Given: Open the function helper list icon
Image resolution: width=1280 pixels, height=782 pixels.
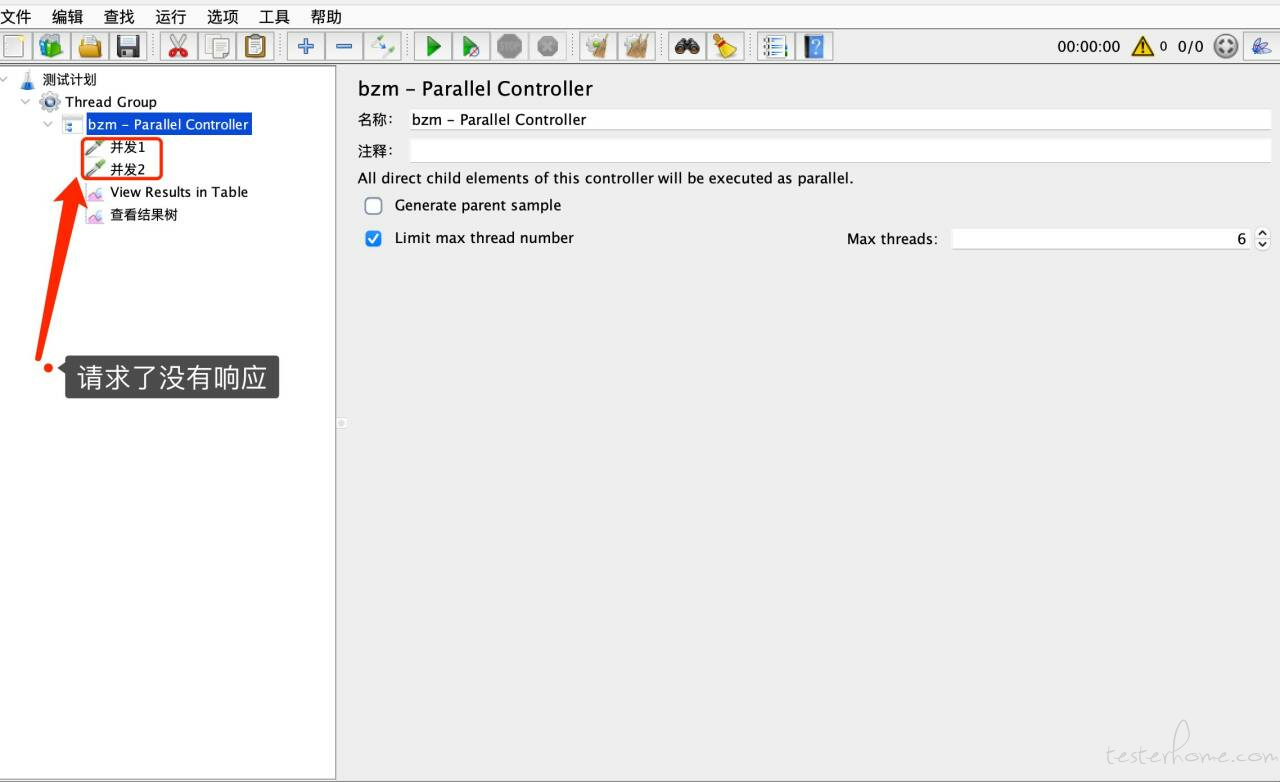Looking at the screenshot, I should pyautogui.click(x=775, y=46).
